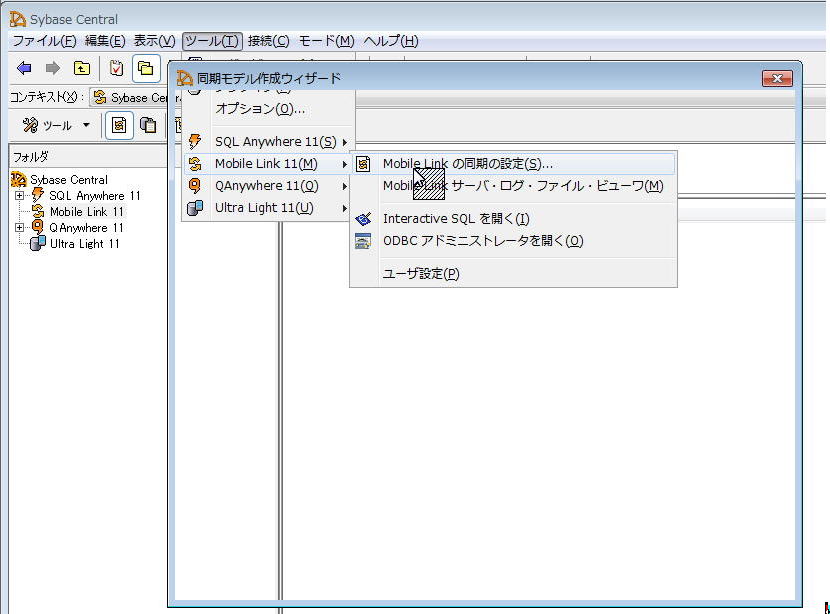Click the Mobile Link sync settings icon

pyautogui.click(x=363, y=164)
